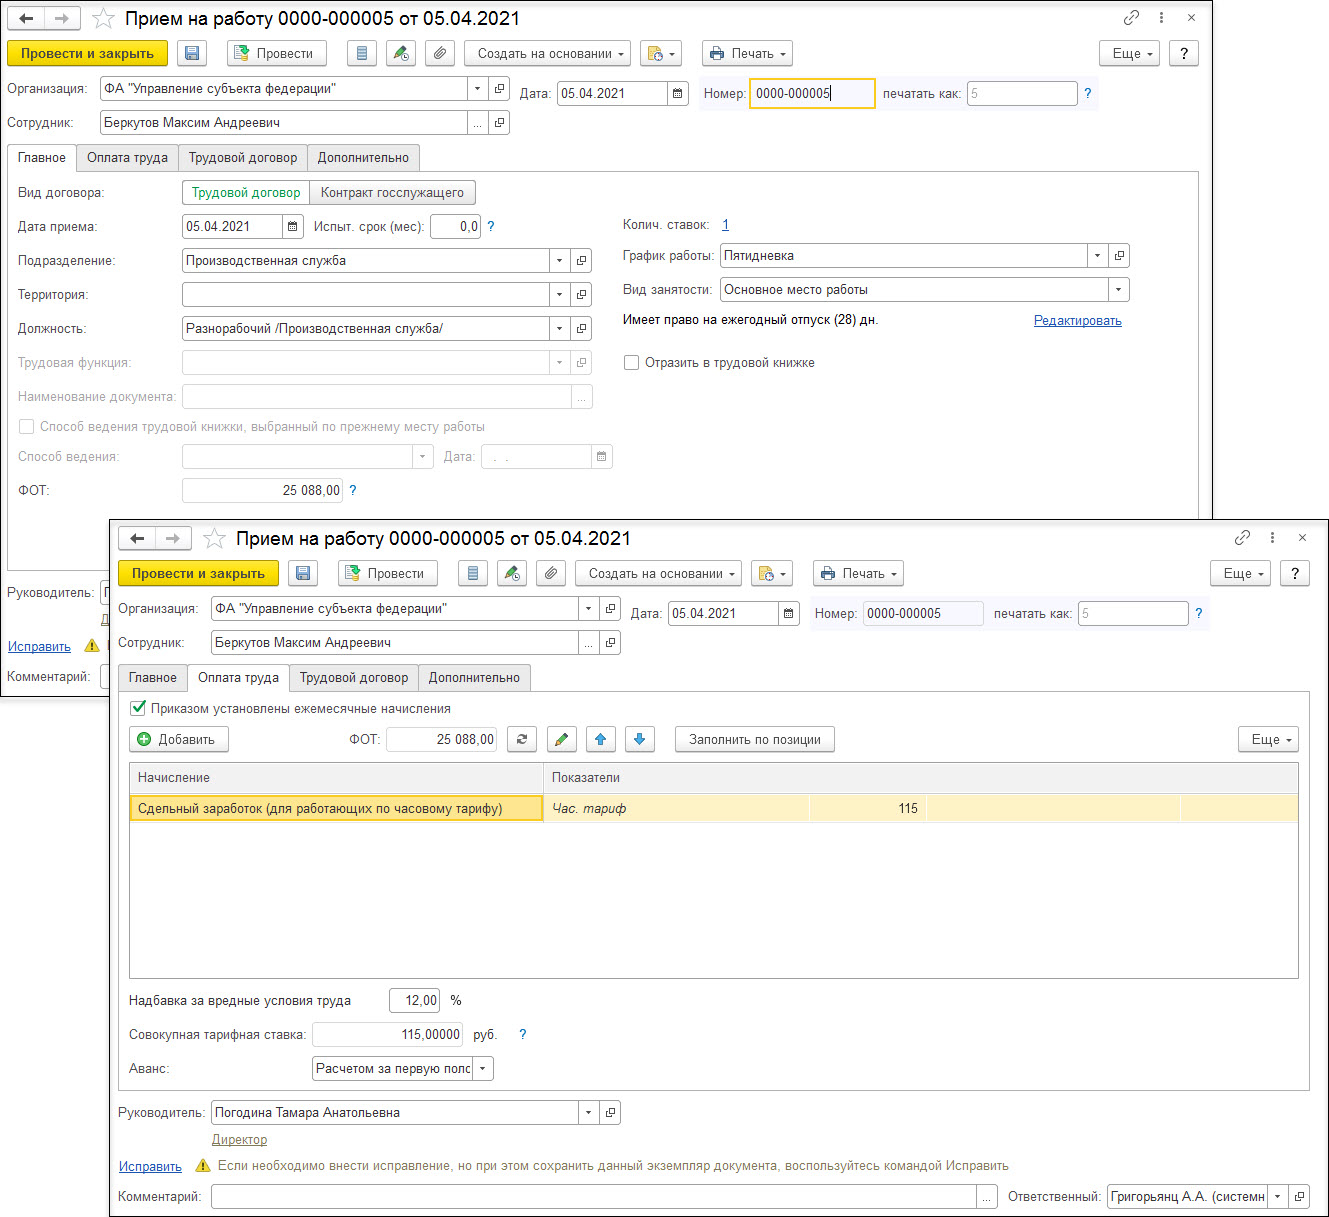
Task: Open calendar for Дата приема field
Action: tap(293, 226)
